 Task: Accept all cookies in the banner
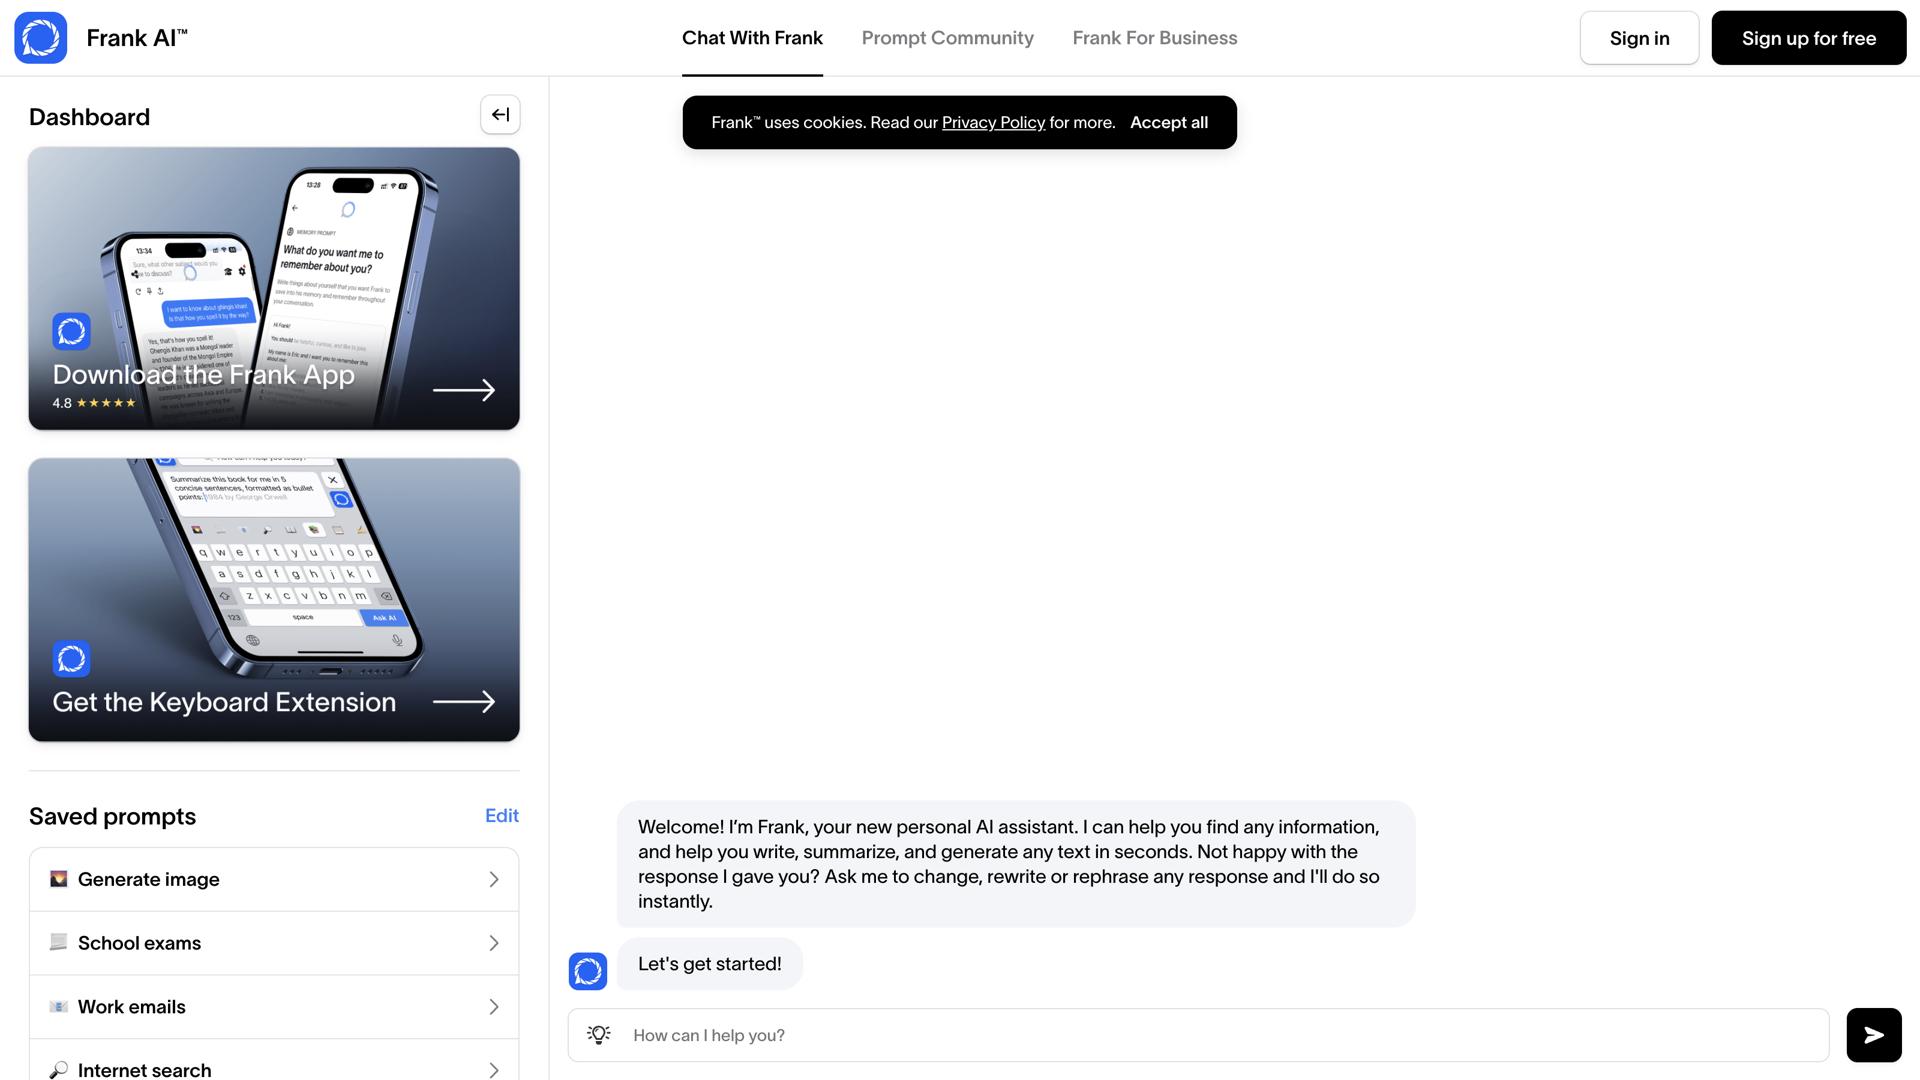coord(1168,123)
